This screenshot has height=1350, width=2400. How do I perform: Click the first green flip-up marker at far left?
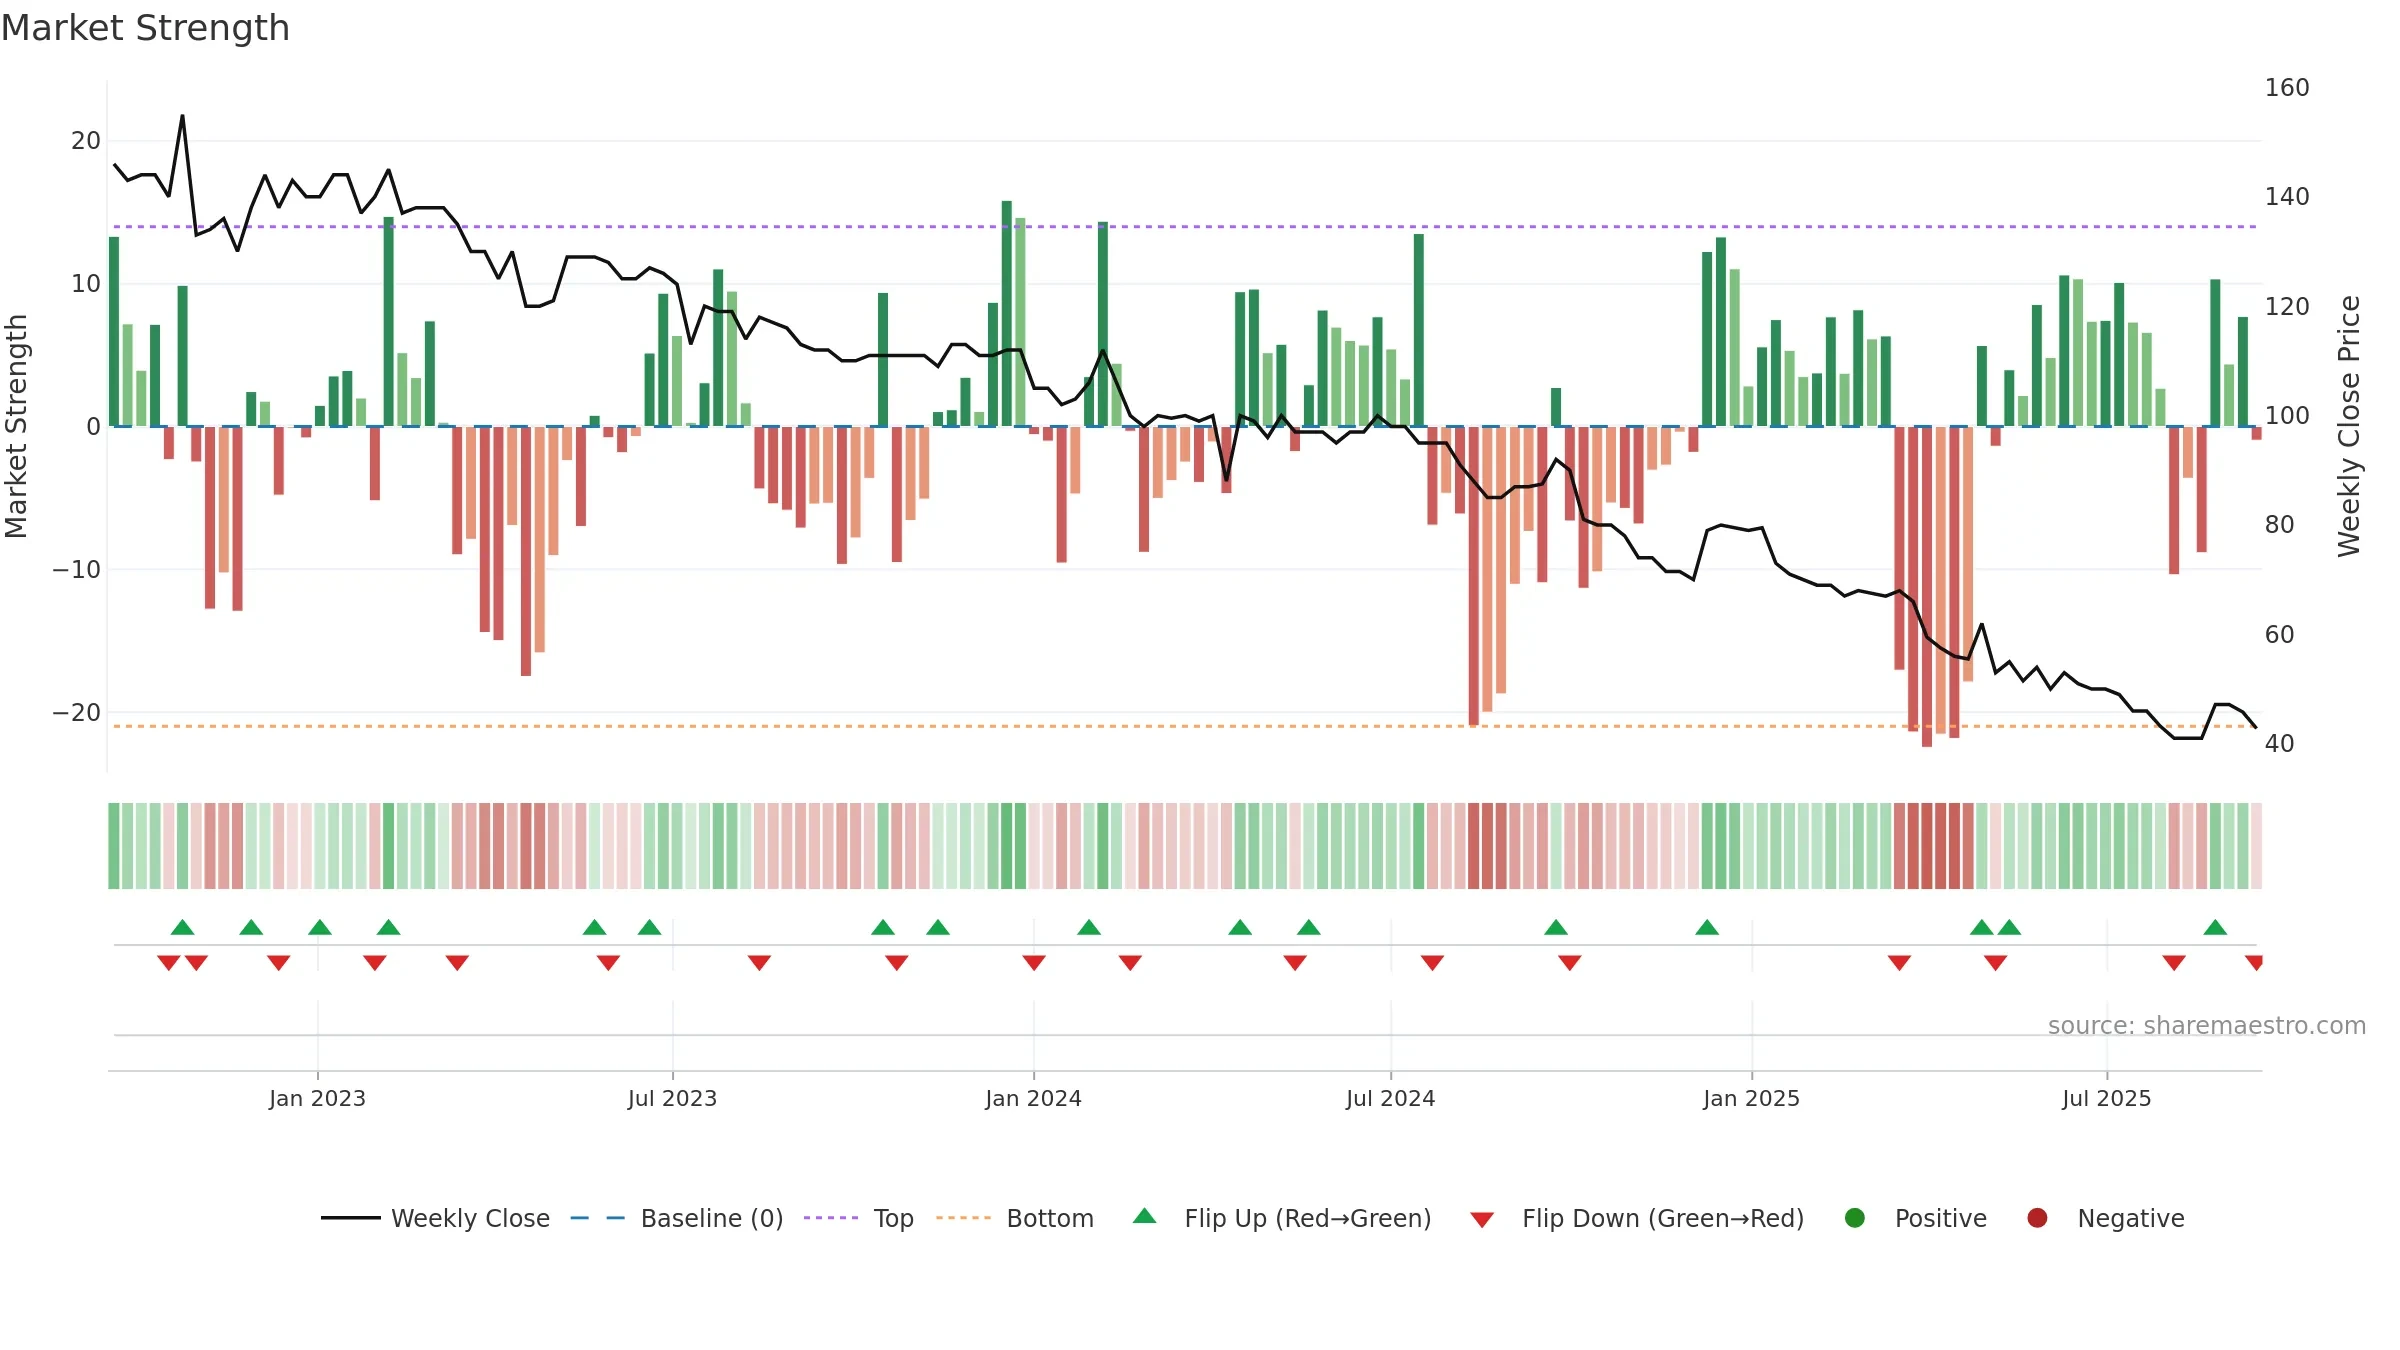[182, 927]
